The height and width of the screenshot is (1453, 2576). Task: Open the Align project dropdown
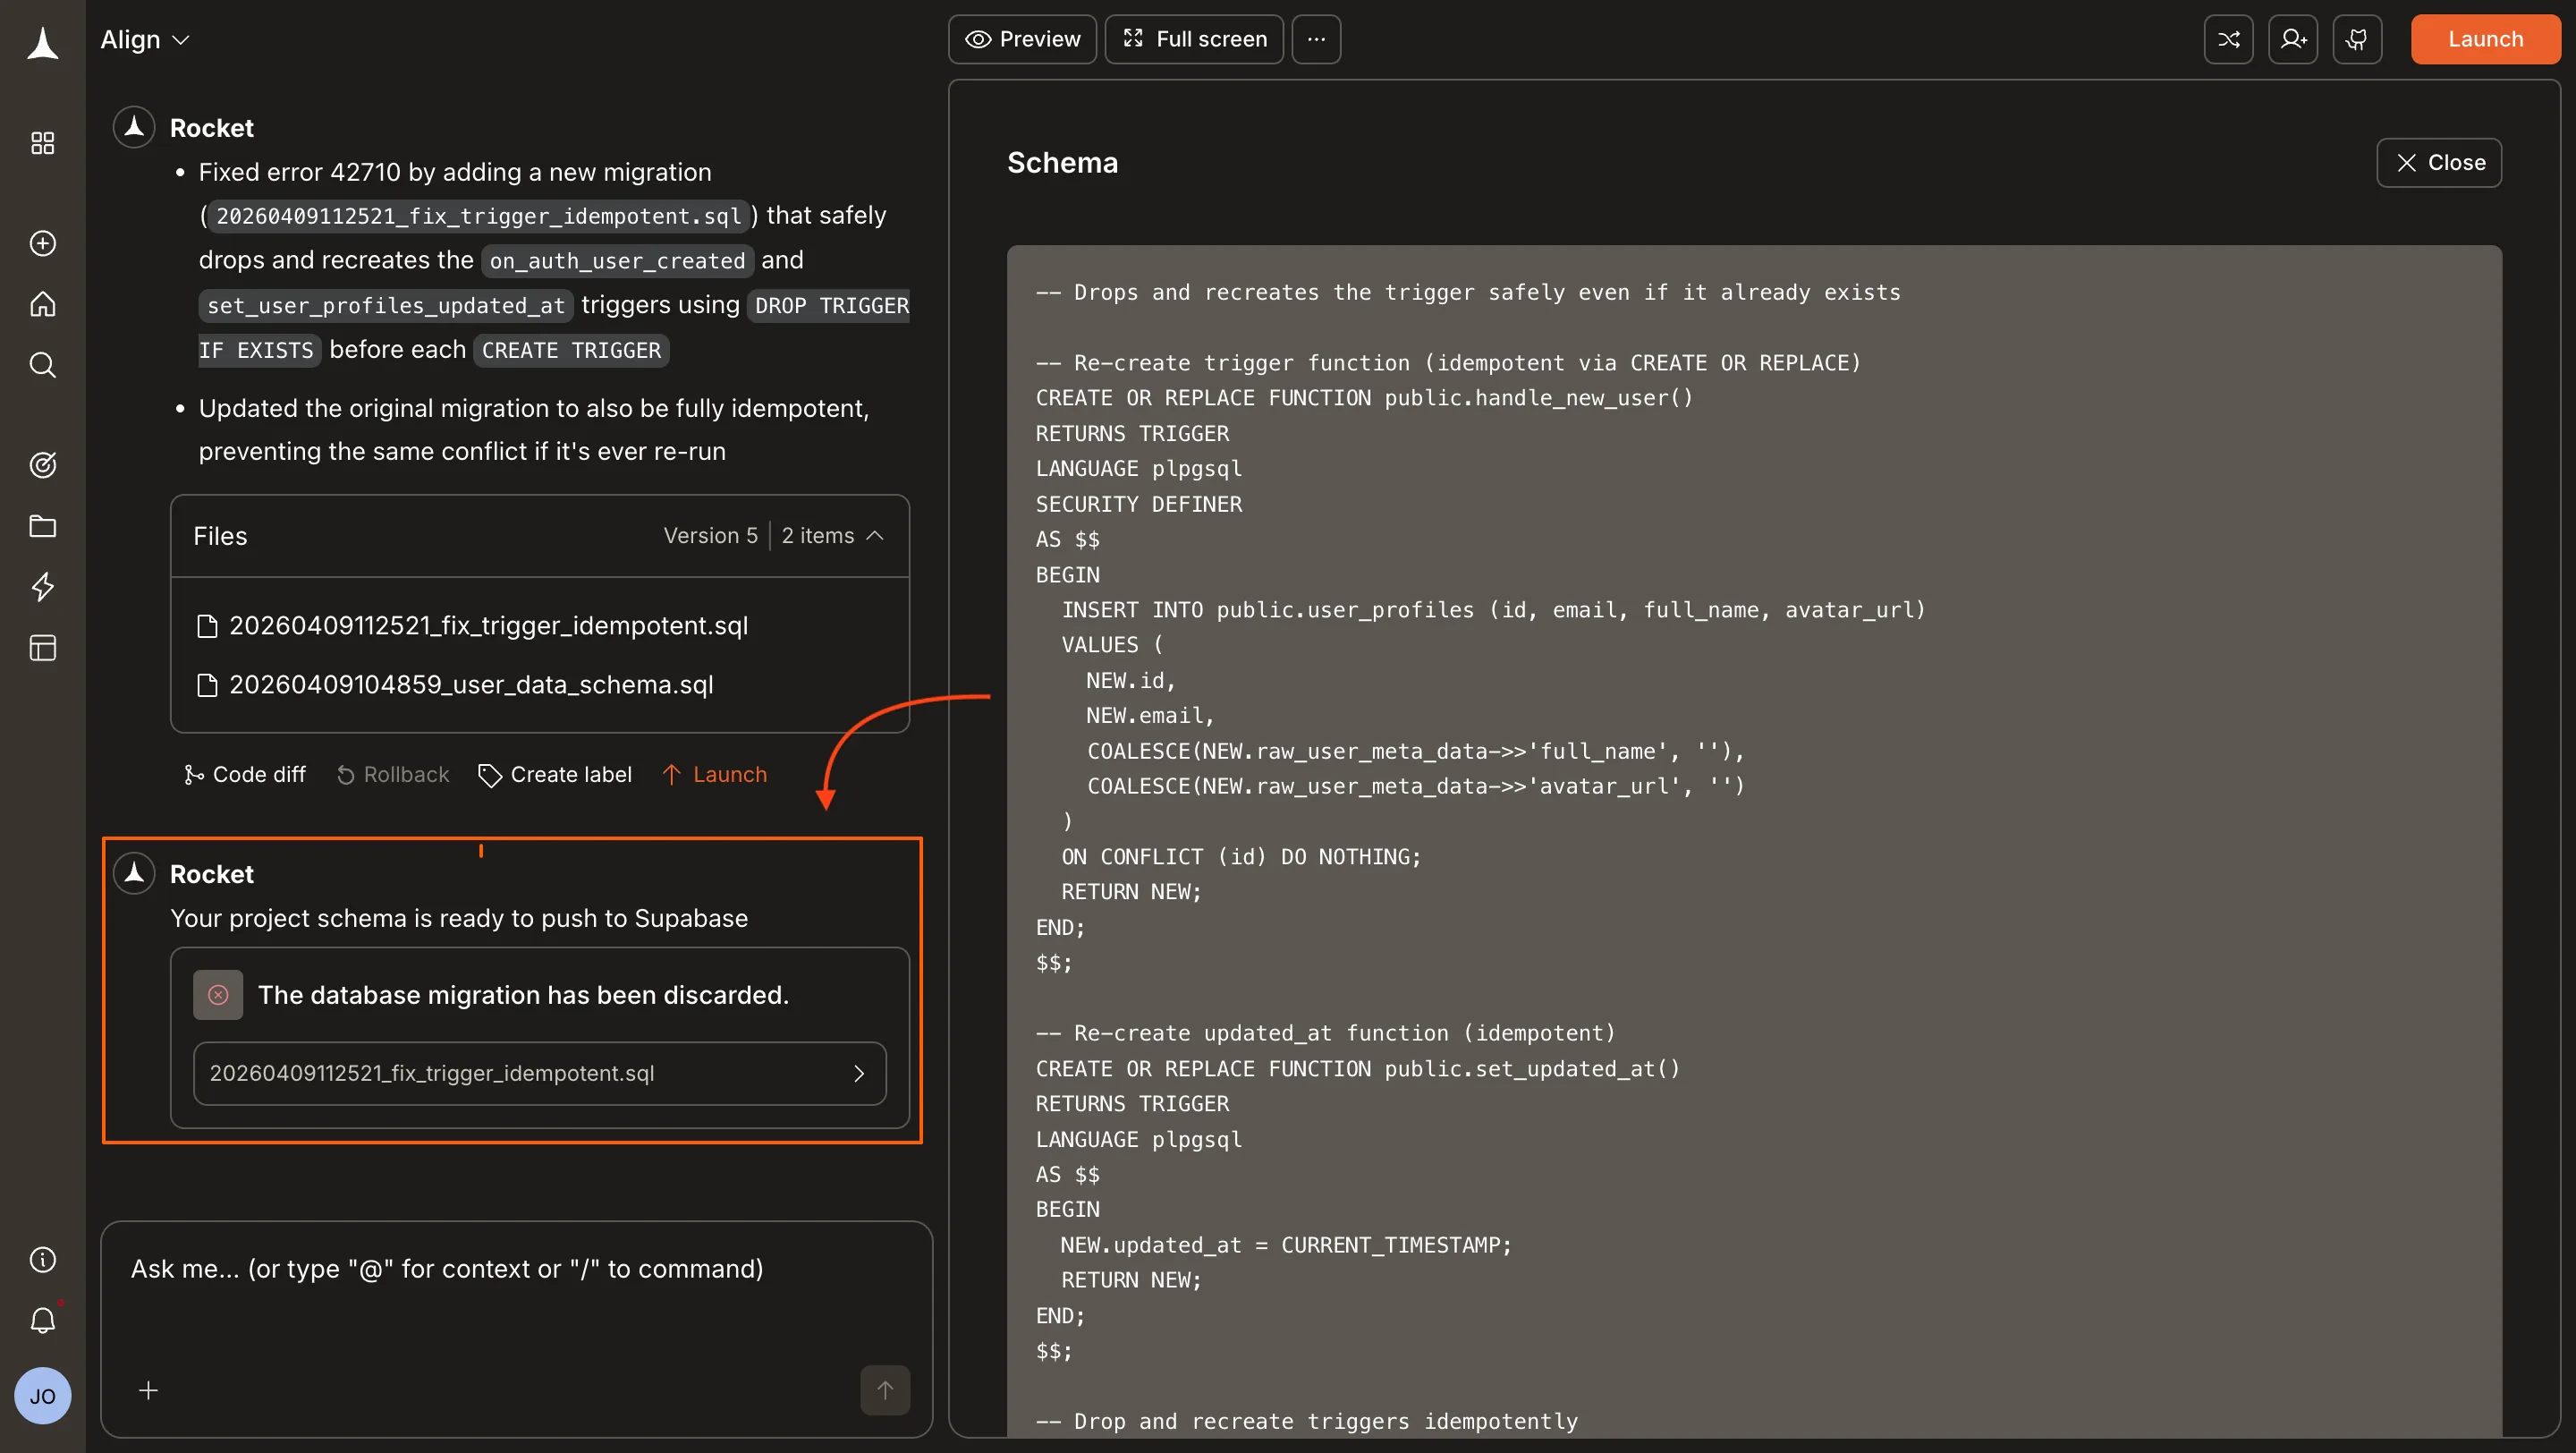pos(145,39)
